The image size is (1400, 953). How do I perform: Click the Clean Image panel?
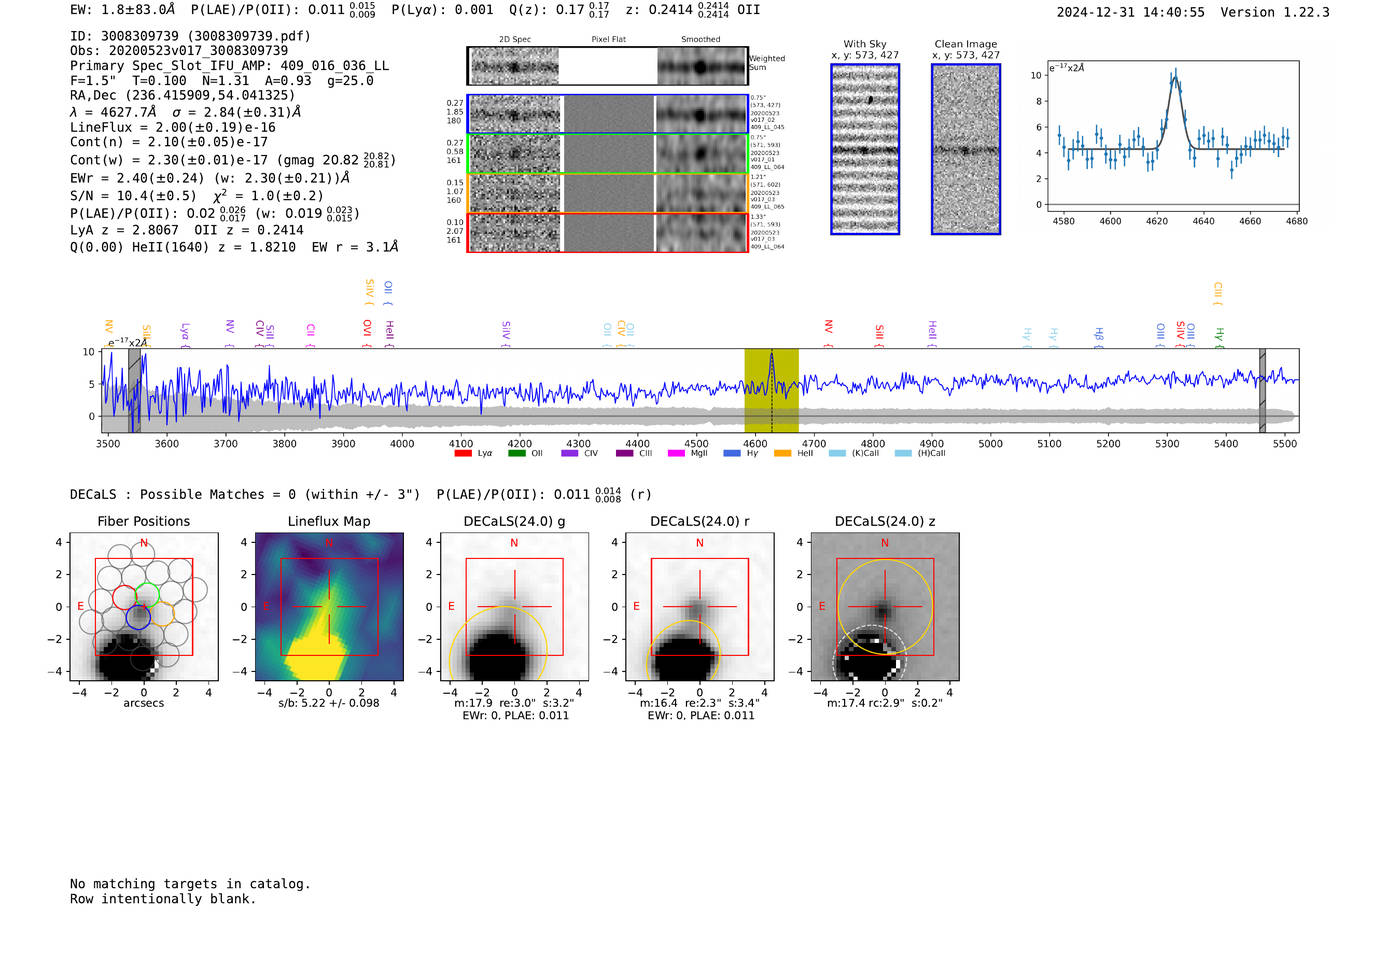pyautogui.click(x=966, y=149)
